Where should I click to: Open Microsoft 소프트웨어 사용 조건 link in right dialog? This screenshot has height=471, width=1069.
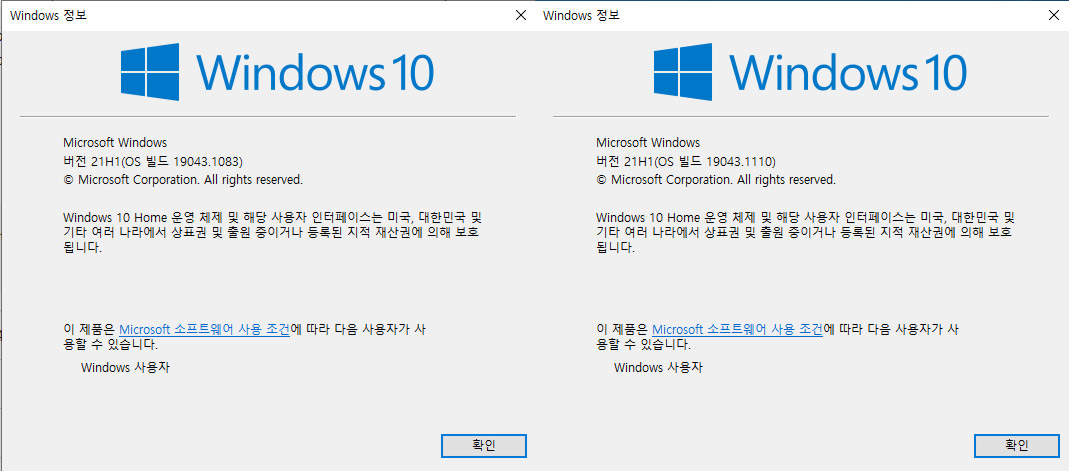tap(738, 329)
